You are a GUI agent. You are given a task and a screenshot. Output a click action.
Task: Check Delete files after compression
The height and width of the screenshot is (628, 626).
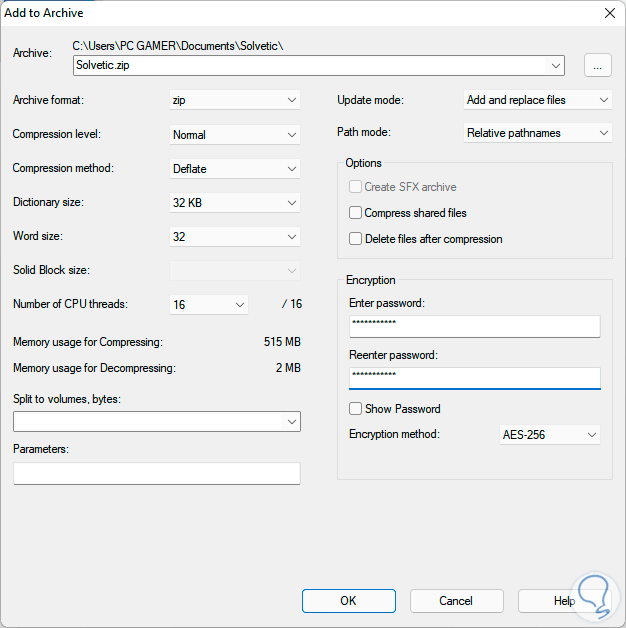[x=356, y=239]
